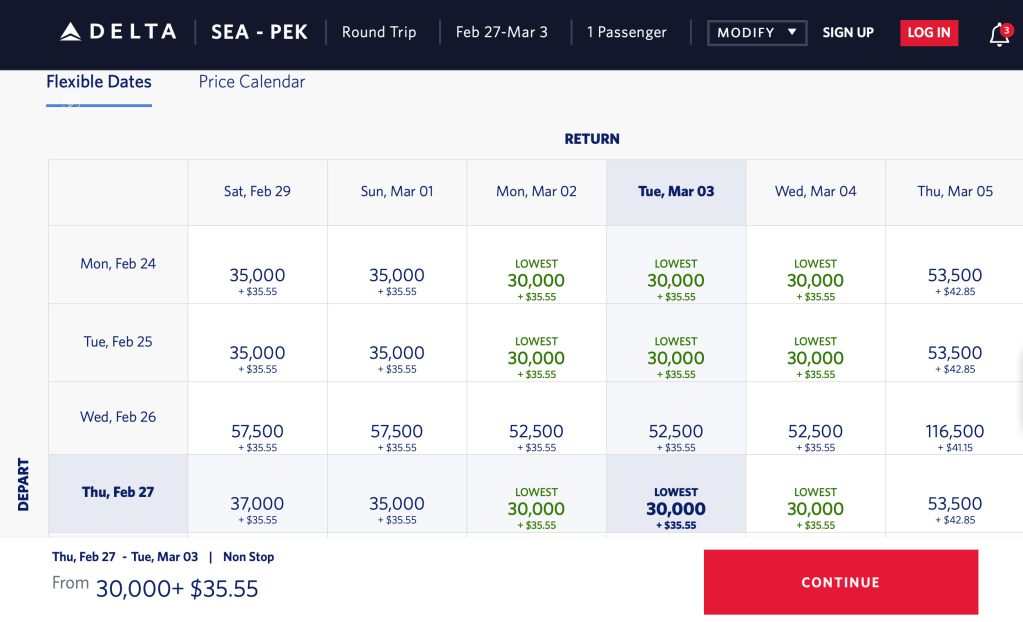
Task: Click the 1 Passenger label in header
Action: pyautogui.click(x=627, y=32)
